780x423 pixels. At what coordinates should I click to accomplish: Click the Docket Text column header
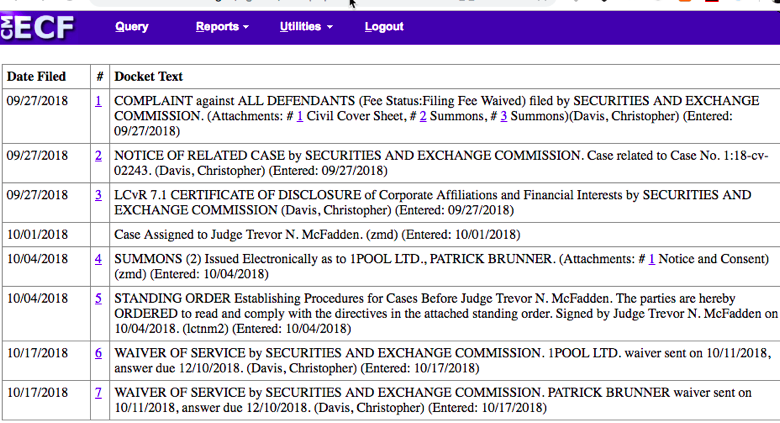148,76
